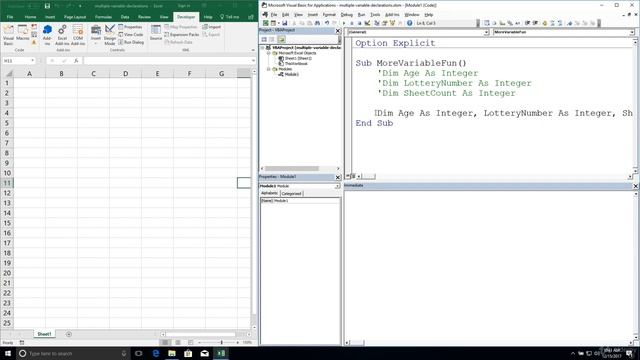The width and height of the screenshot is (640, 360).
Task: Open the Insert menu in VBA editor
Action: pos(313,15)
